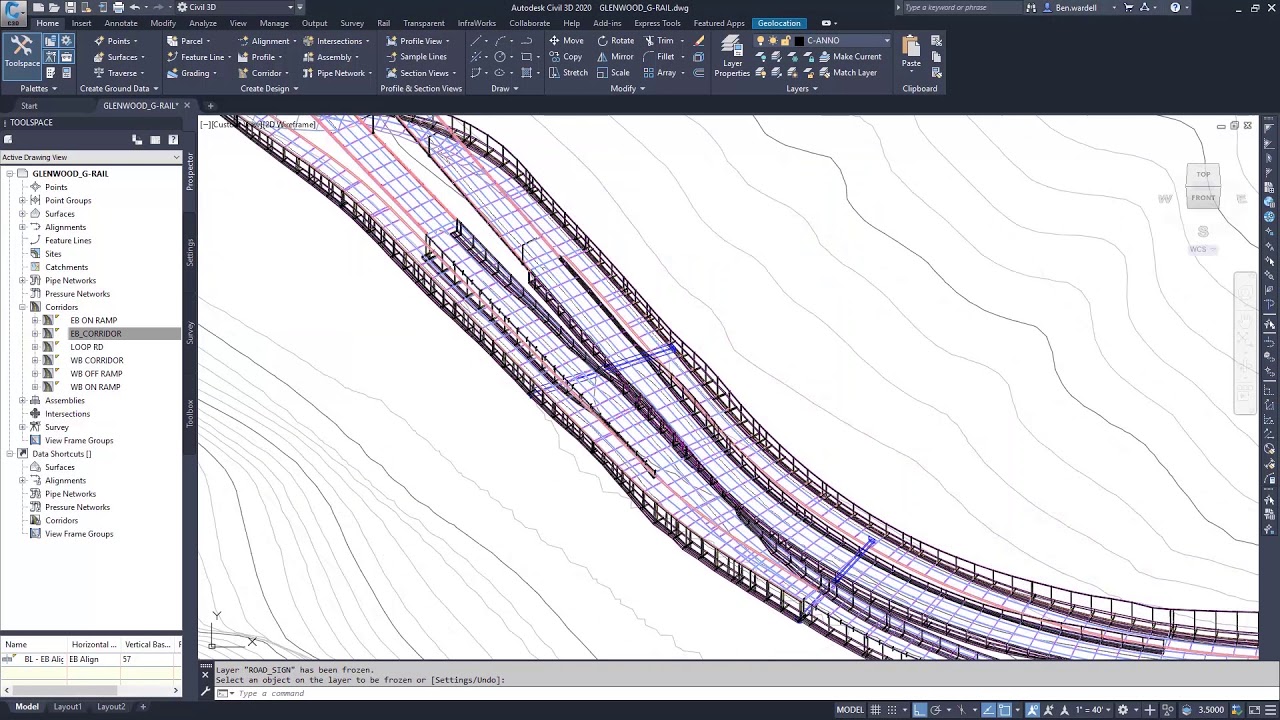Select the Line draw tool

(x=477, y=41)
